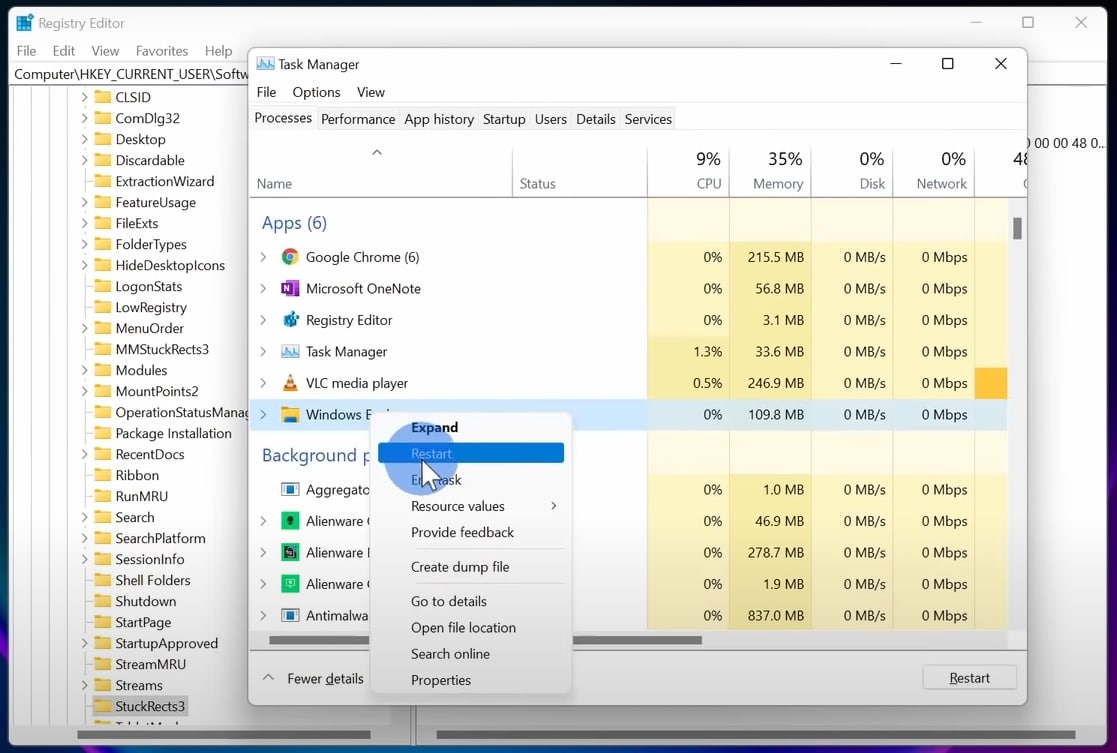Open the Registry Editor Edit menu
Screen dimensions: 1117x753
[63, 51]
